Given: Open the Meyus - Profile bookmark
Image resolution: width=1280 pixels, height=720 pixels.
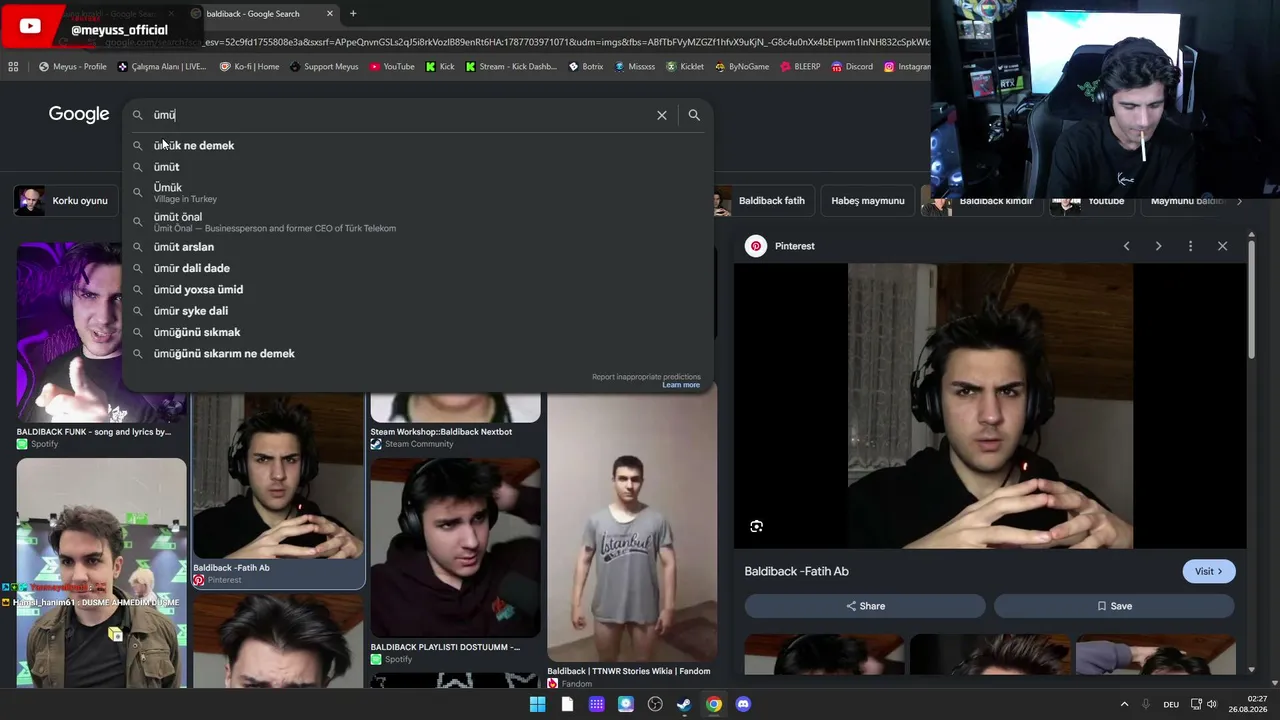Looking at the screenshot, I should (73, 67).
